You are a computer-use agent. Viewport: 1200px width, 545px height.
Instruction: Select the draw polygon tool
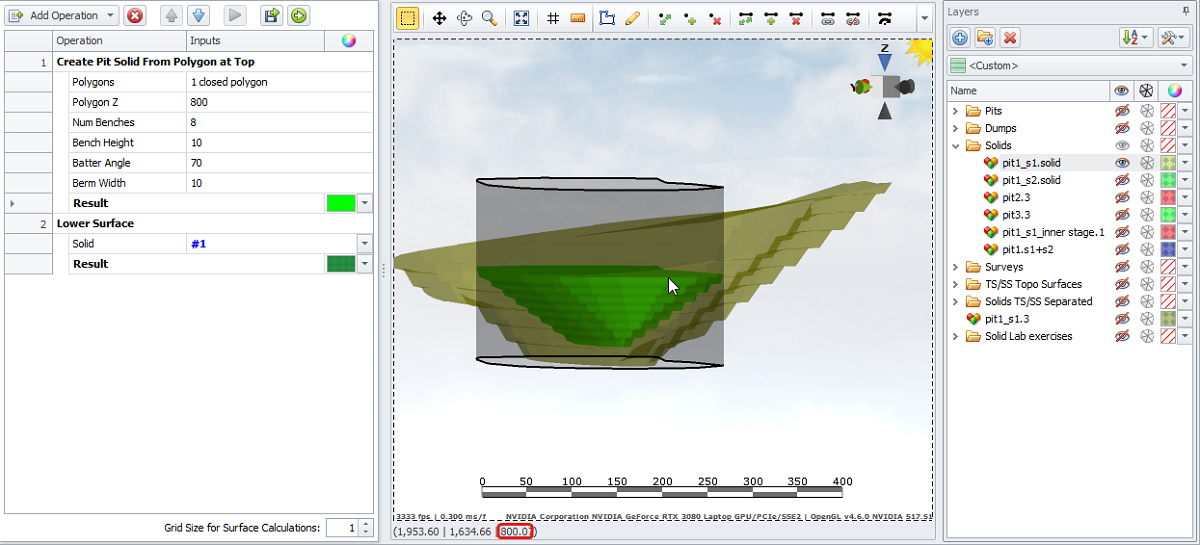click(x=607, y=18)
